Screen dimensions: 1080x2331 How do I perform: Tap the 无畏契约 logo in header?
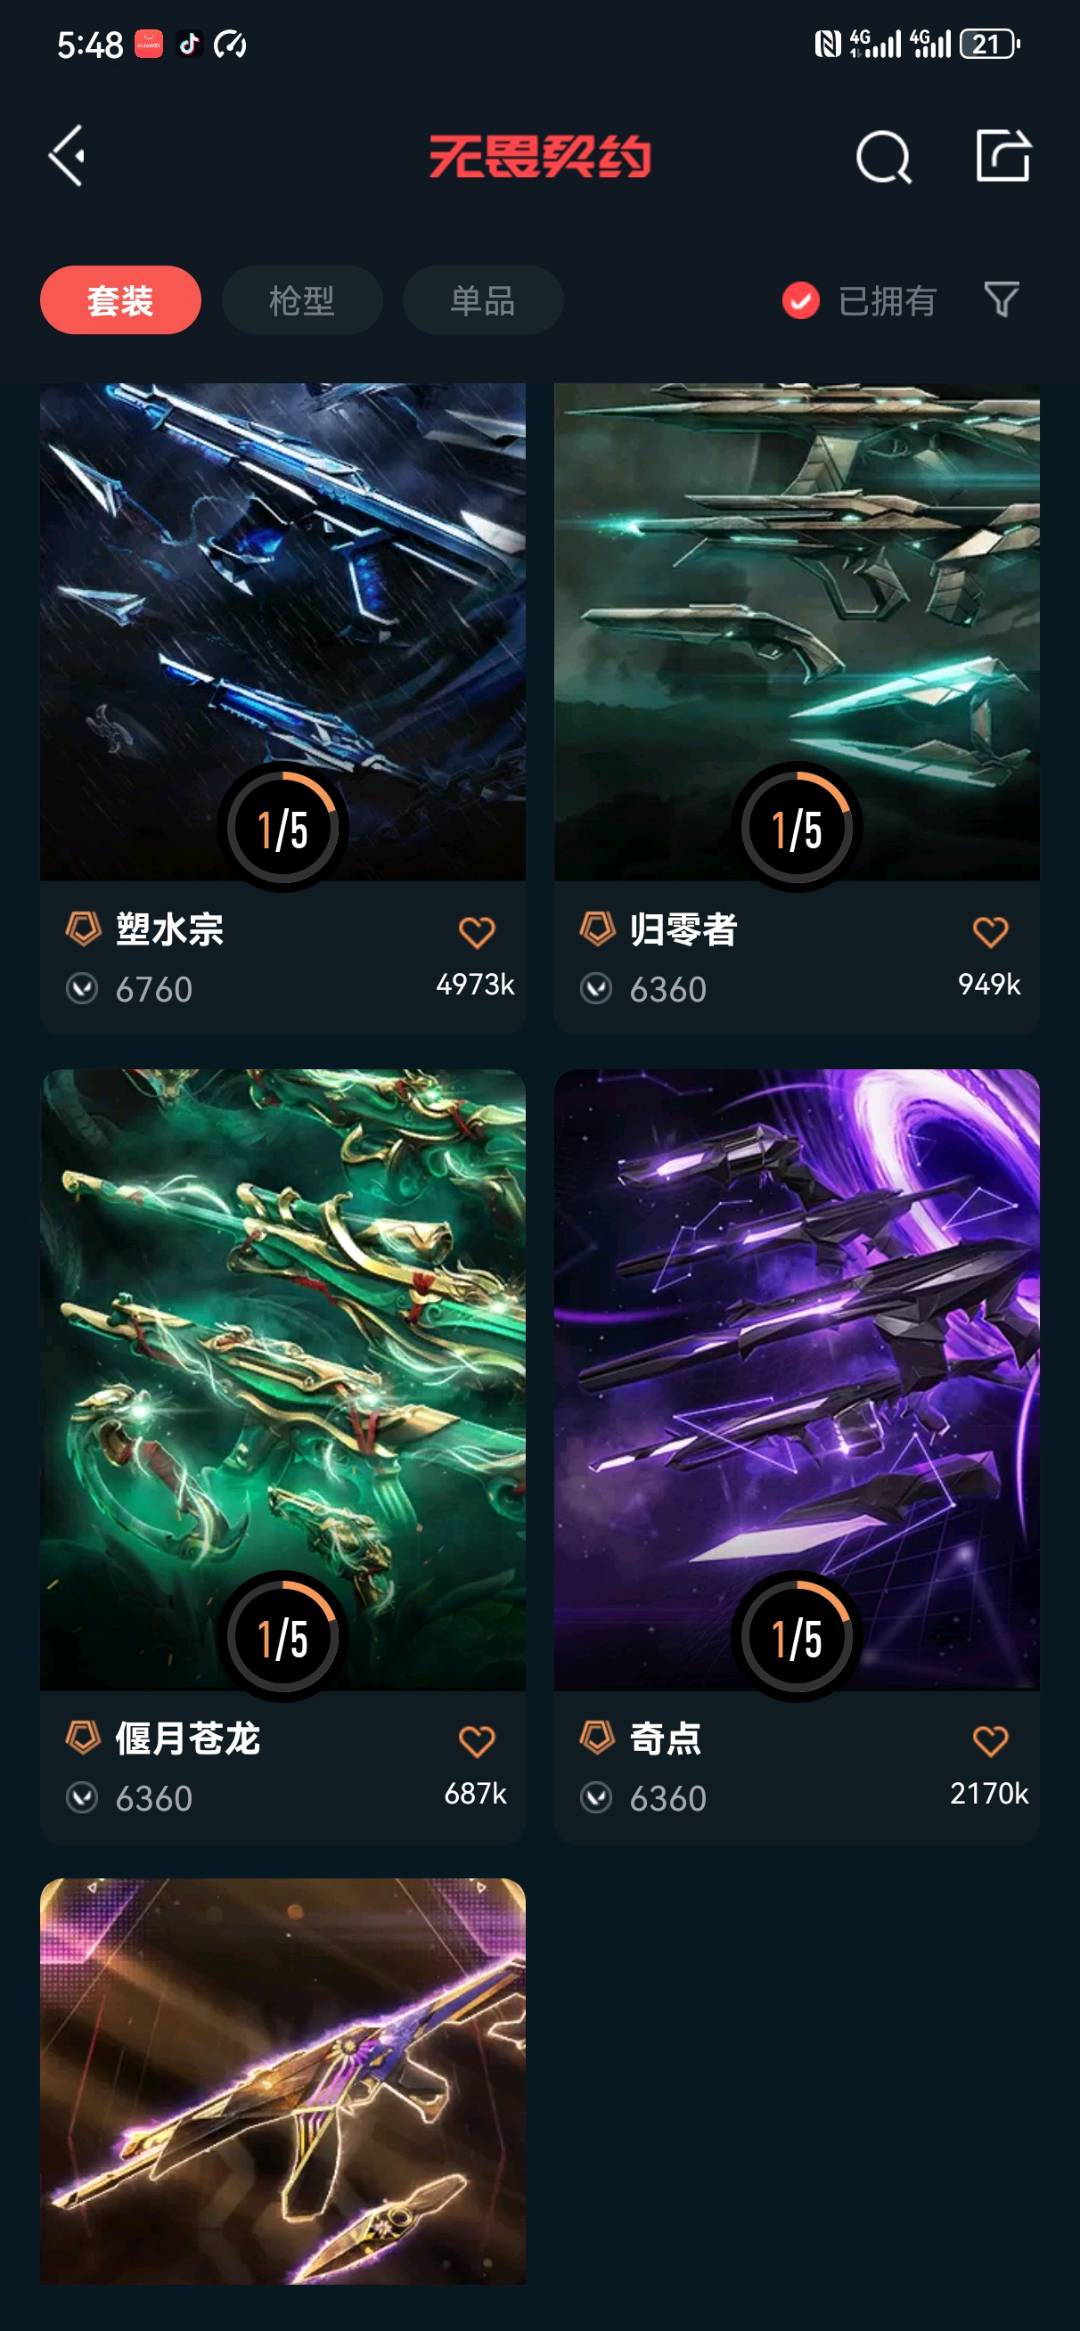(540, 157)
